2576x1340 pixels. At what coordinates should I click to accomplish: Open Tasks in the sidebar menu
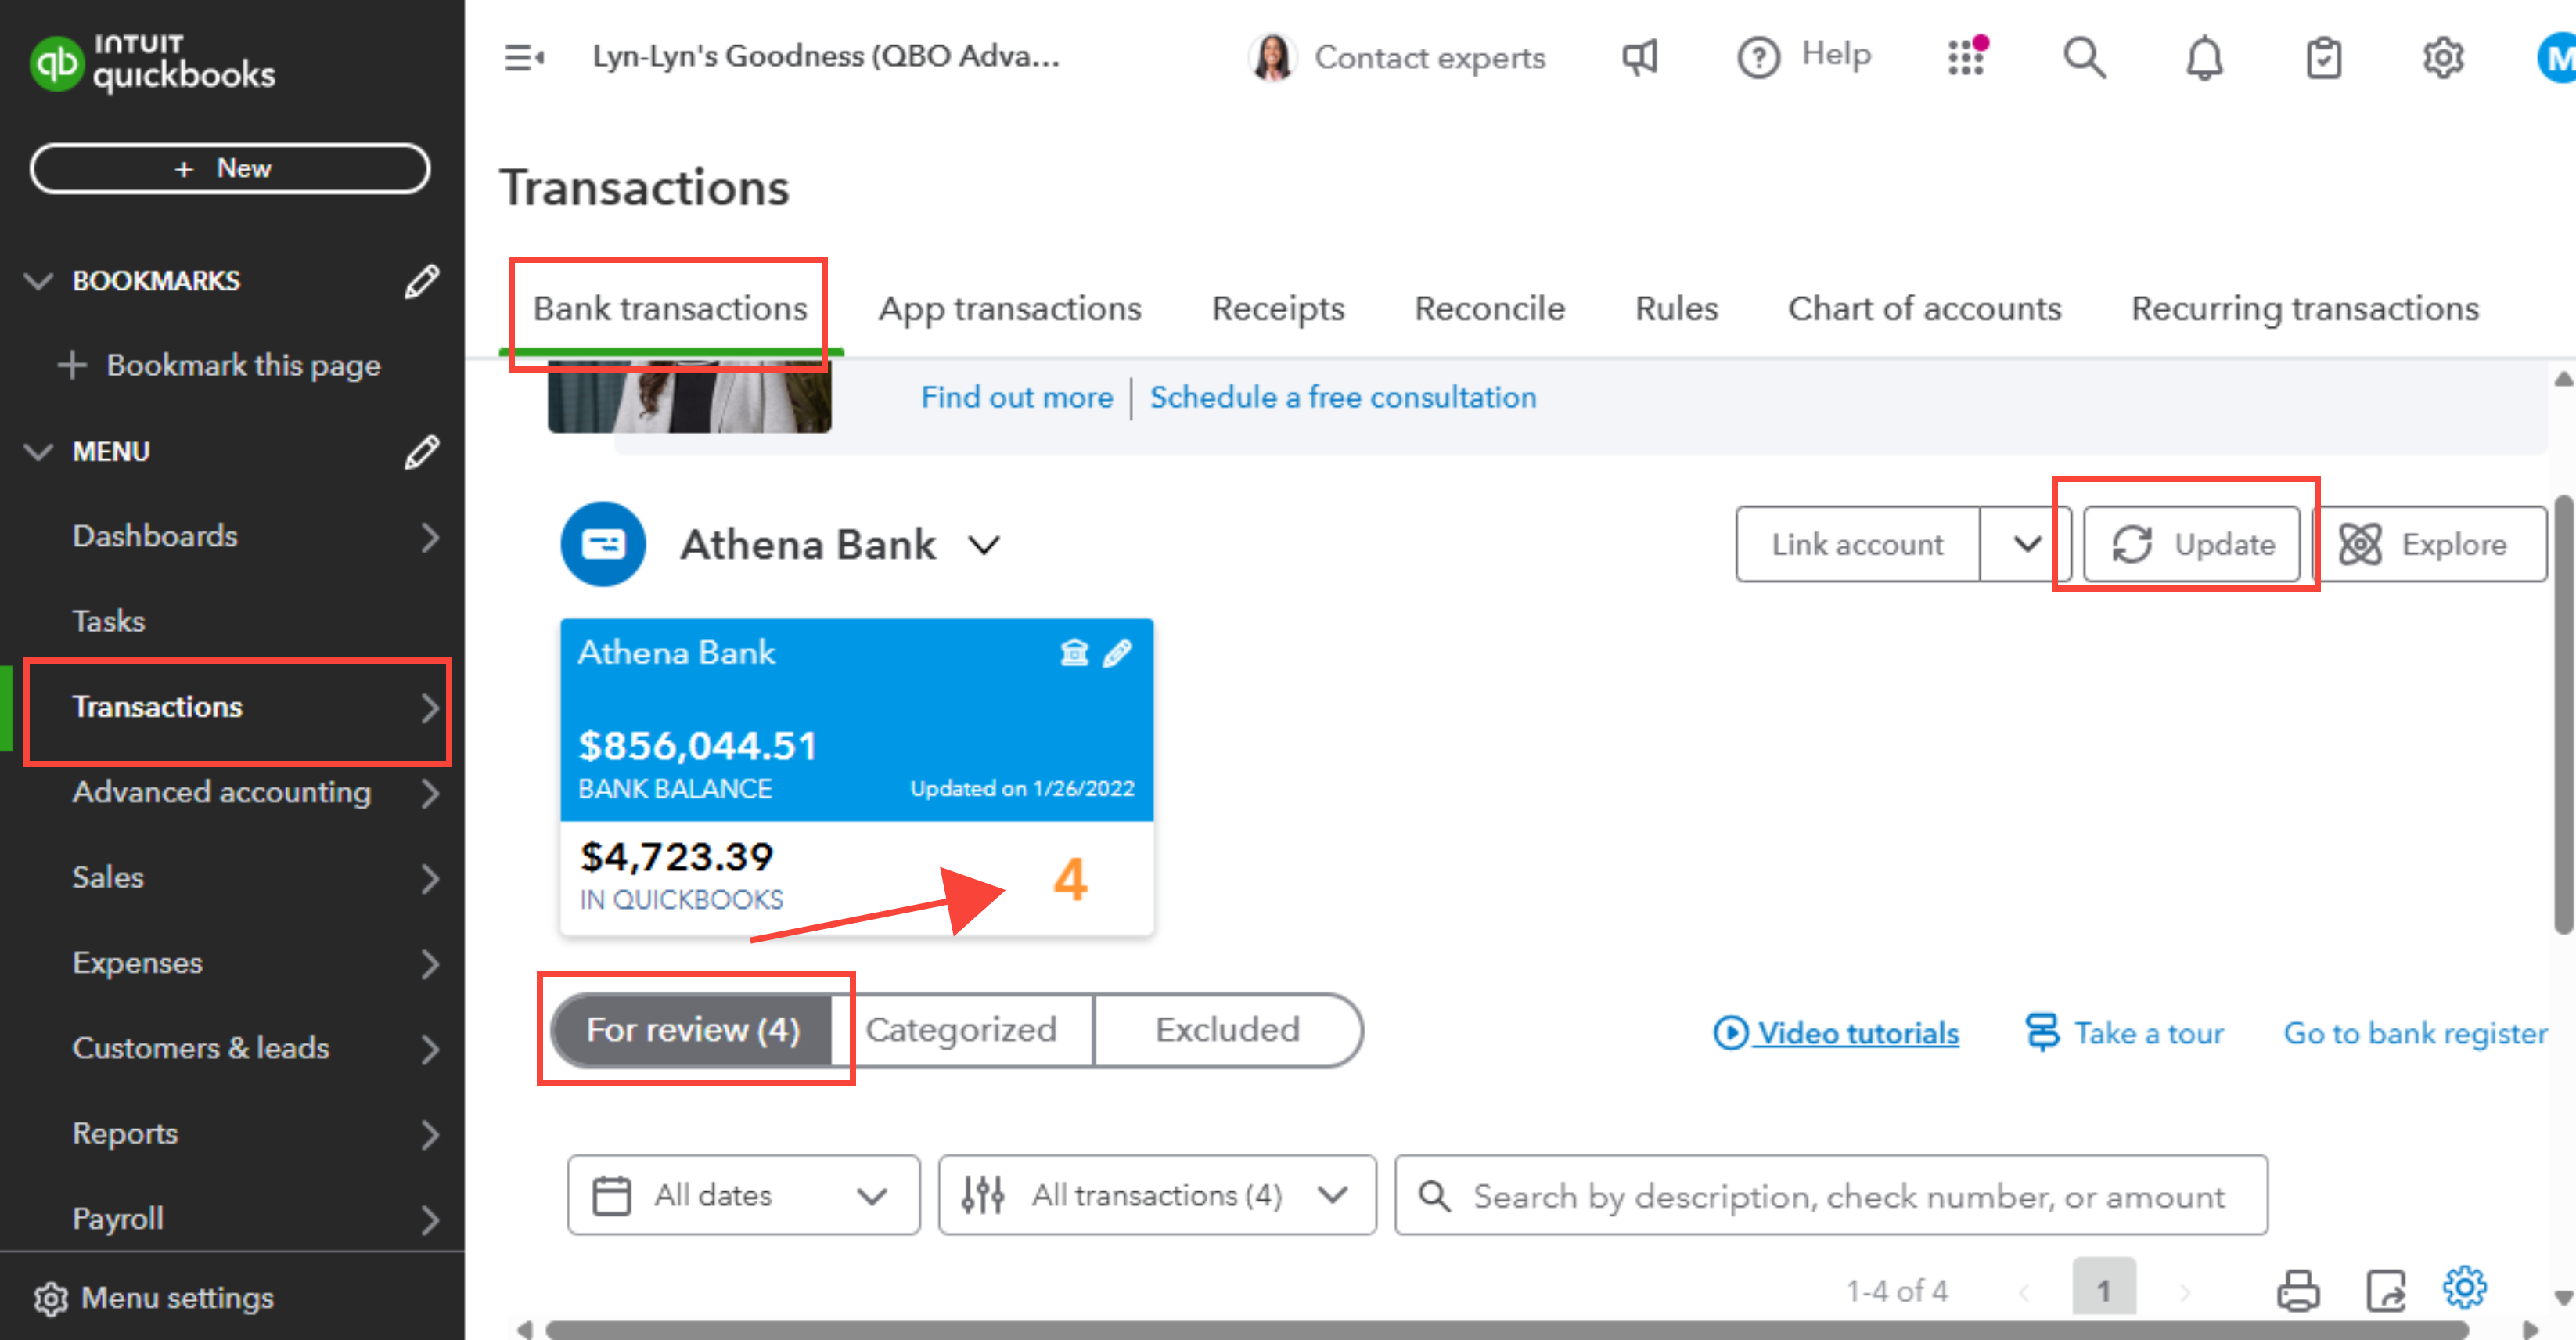[x=109, y=621]
